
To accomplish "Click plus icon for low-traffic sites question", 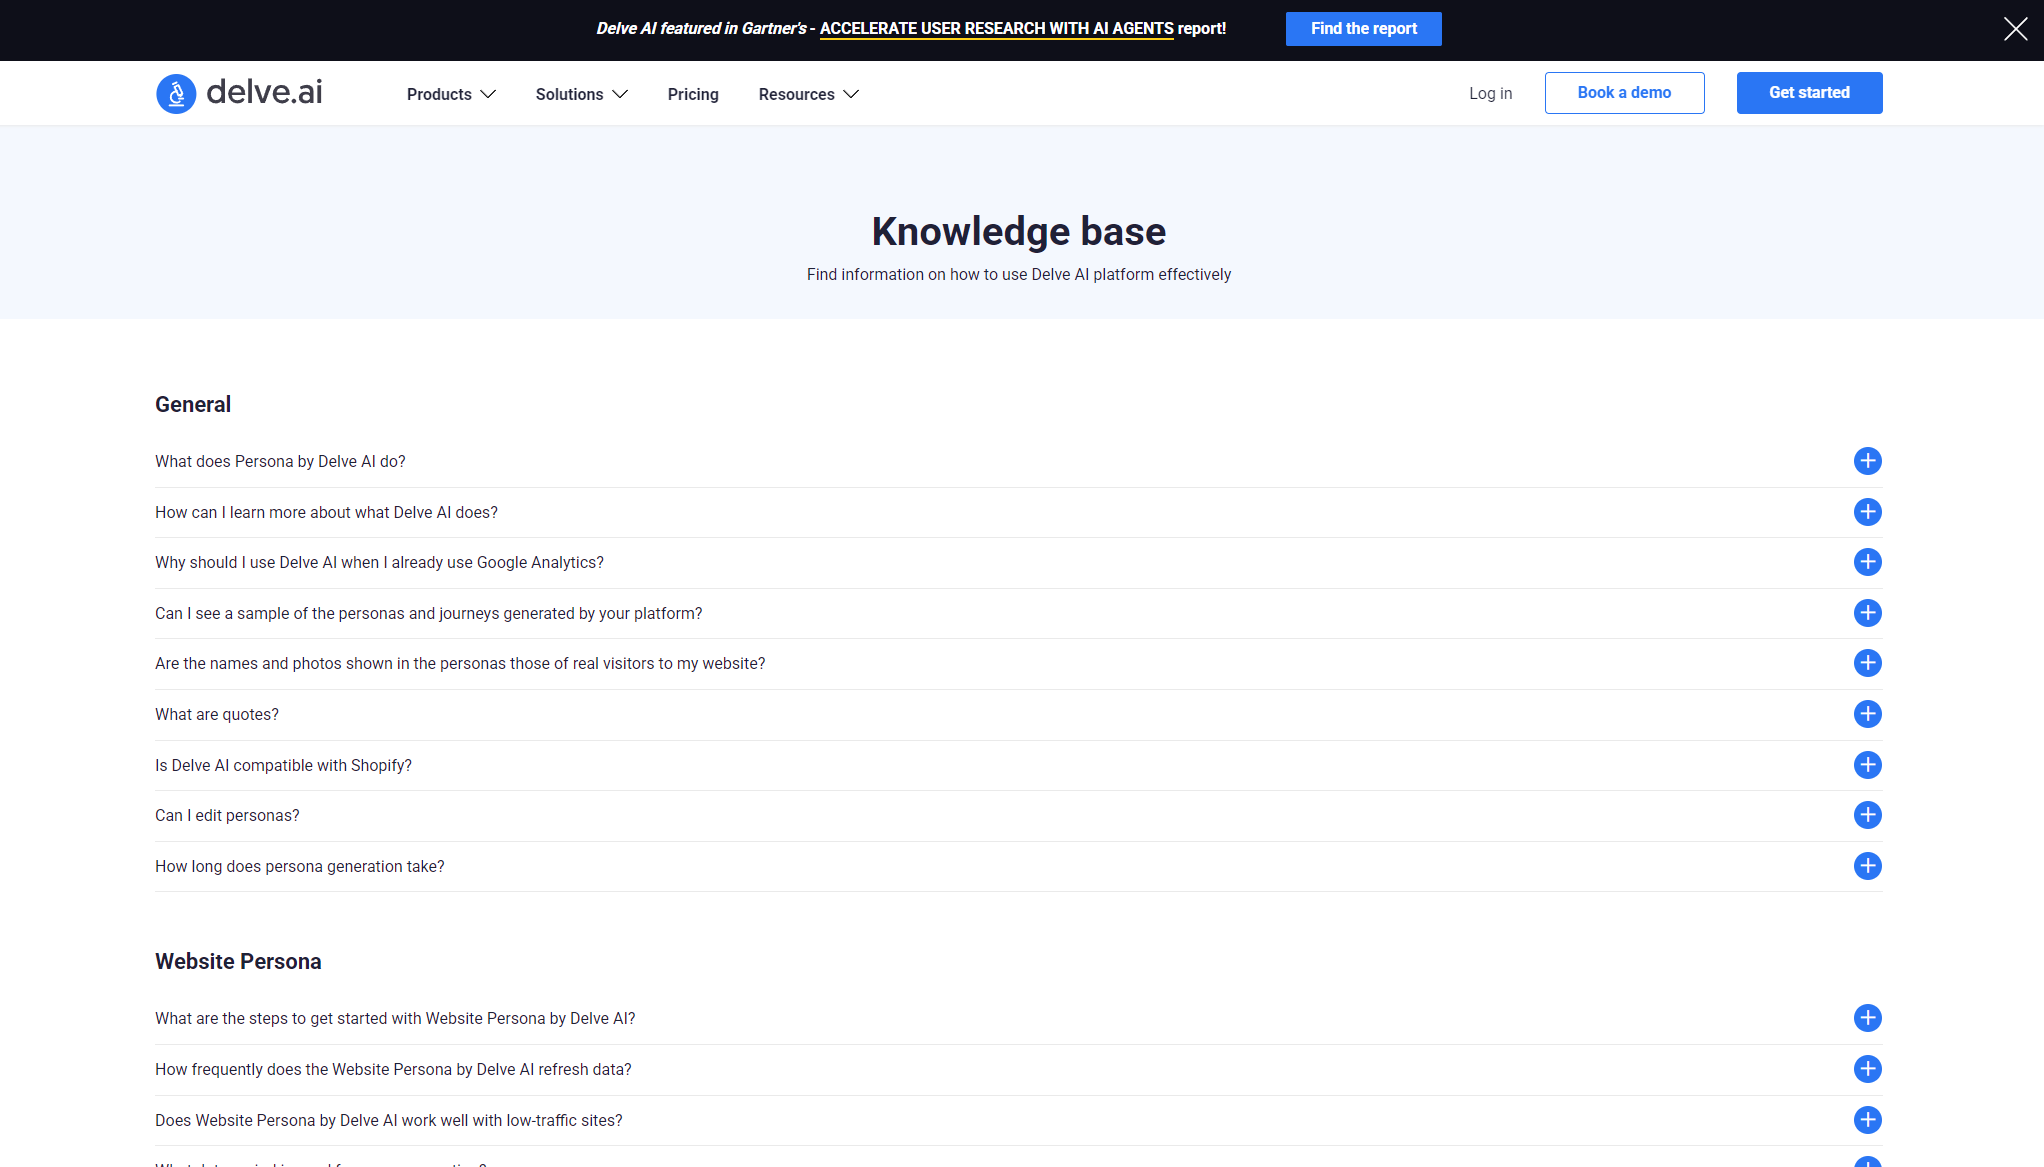I will pos(1867,1120).
